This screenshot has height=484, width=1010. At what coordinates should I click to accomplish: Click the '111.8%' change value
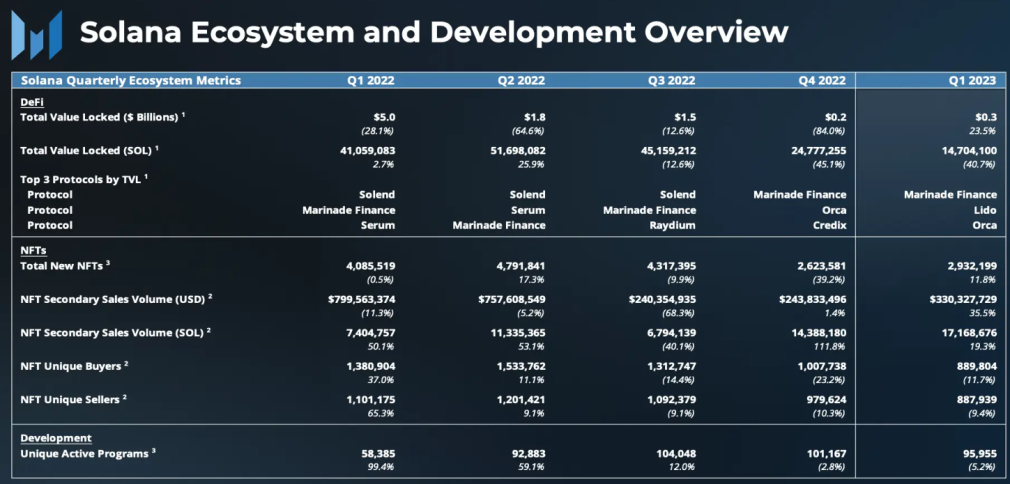tap(832, 347)
